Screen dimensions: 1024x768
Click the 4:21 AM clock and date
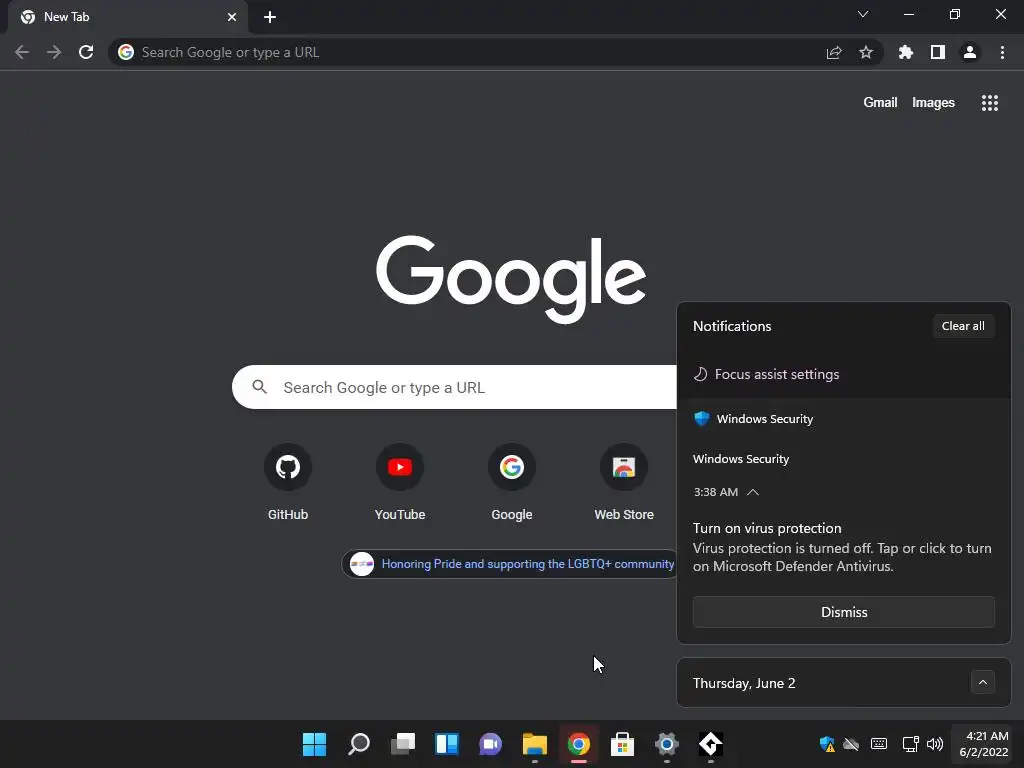[x=984, y=744]
